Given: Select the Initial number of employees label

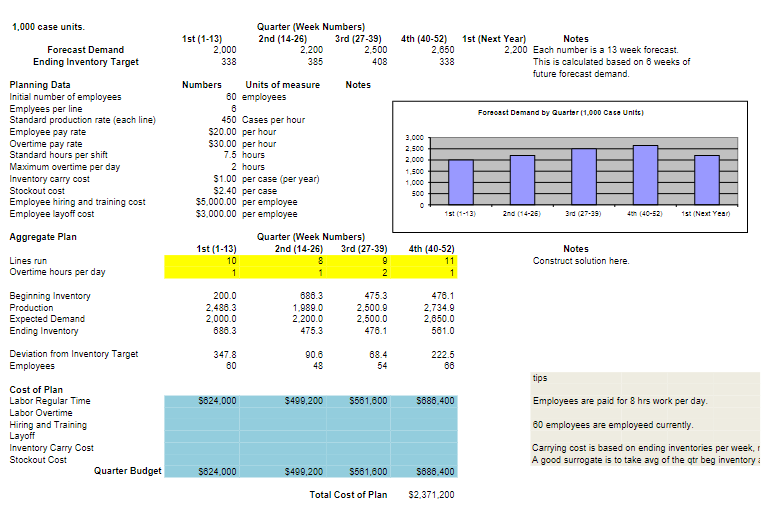Looking at the screenshot, I should tap(65, 97).
